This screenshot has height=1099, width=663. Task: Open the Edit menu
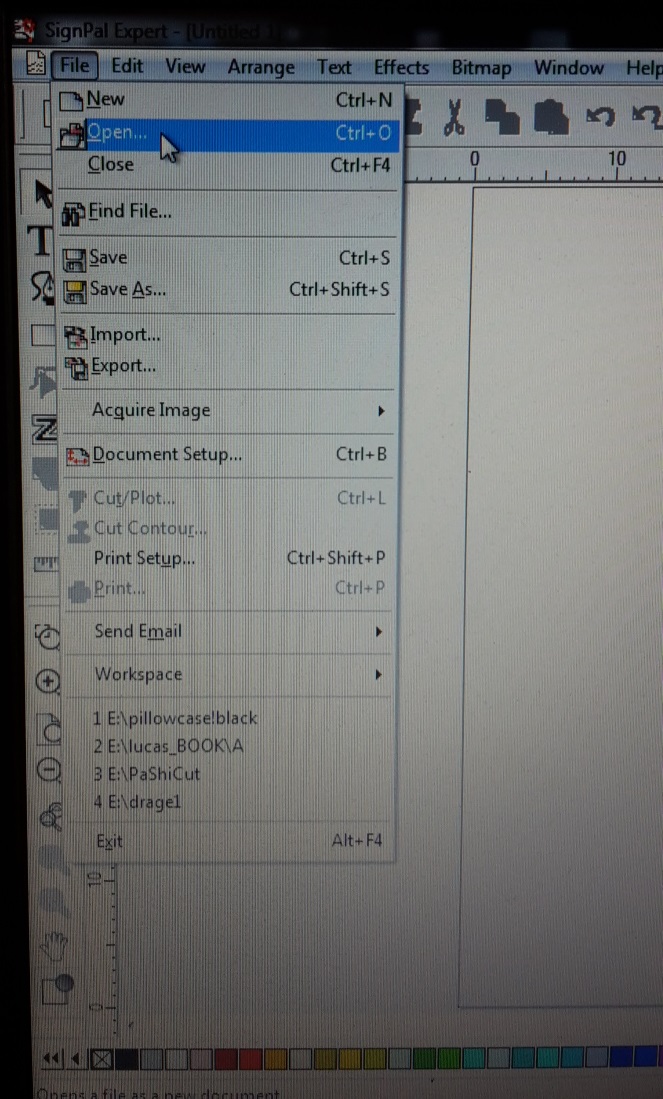click(x=127, y=67)
